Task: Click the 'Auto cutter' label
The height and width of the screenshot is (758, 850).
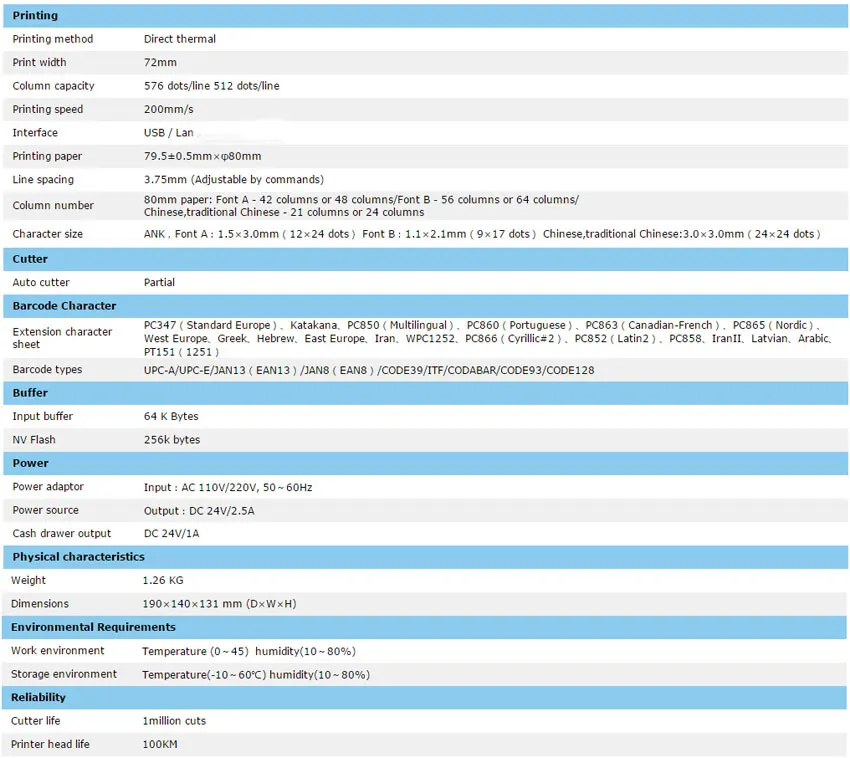Action: click(x=41, y=282)
